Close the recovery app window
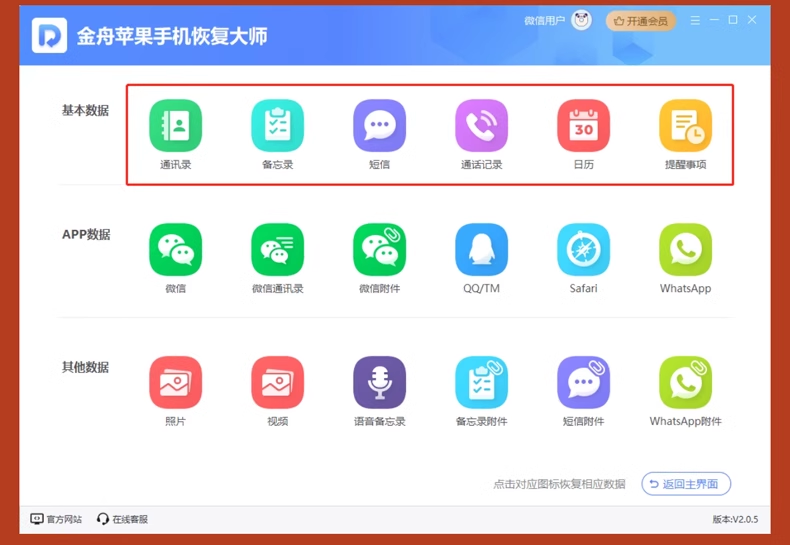790x545 pixels. [752, 20]
